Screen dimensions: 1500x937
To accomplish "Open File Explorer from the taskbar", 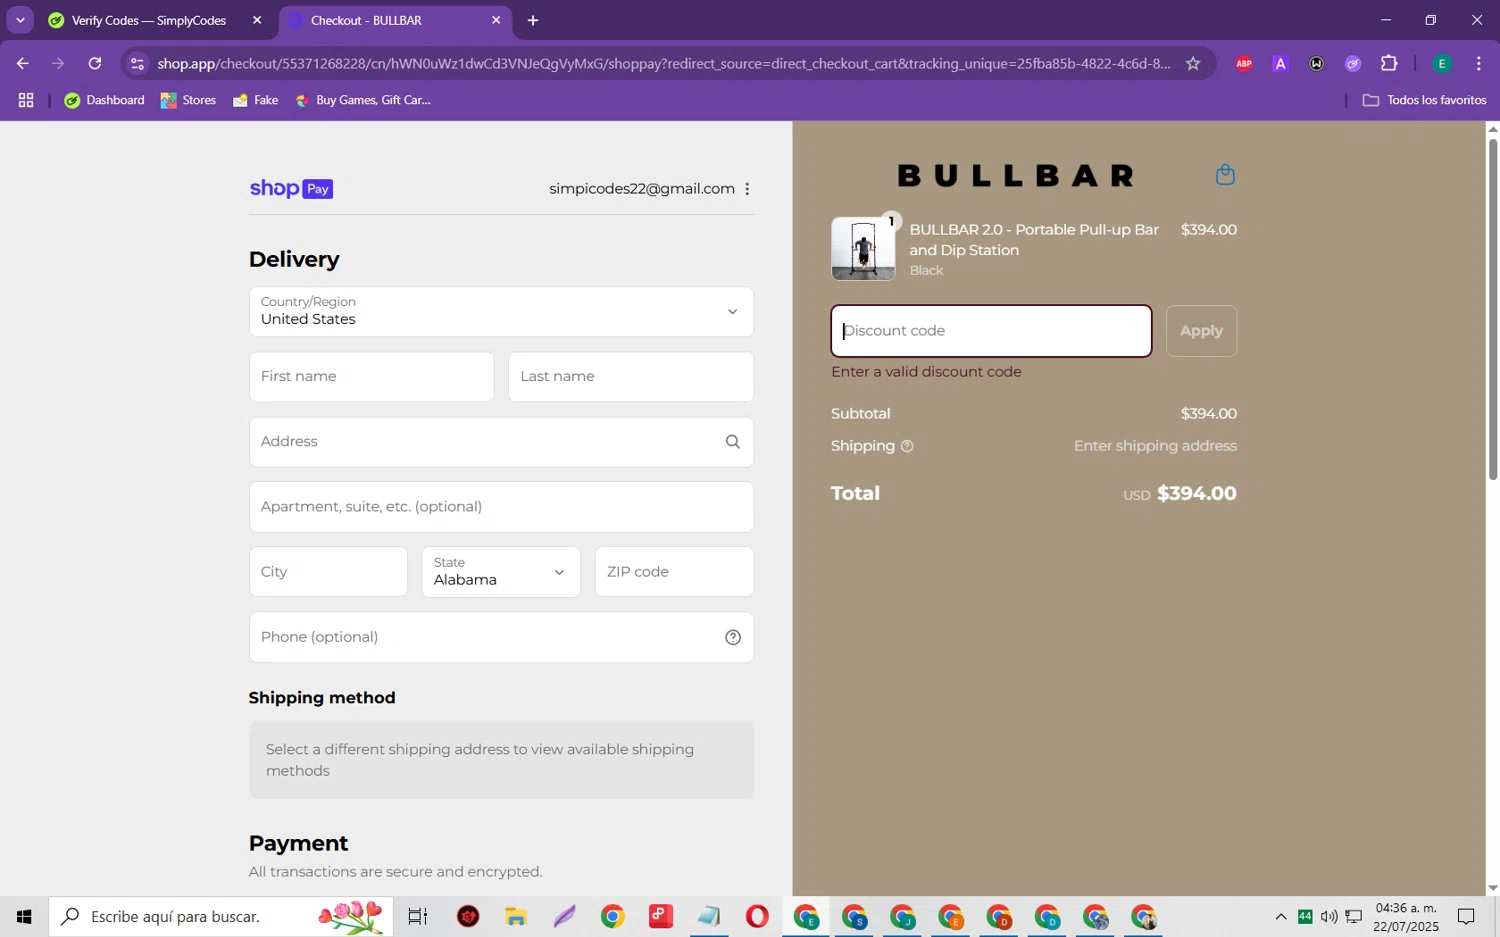I will tap(516, 917).
